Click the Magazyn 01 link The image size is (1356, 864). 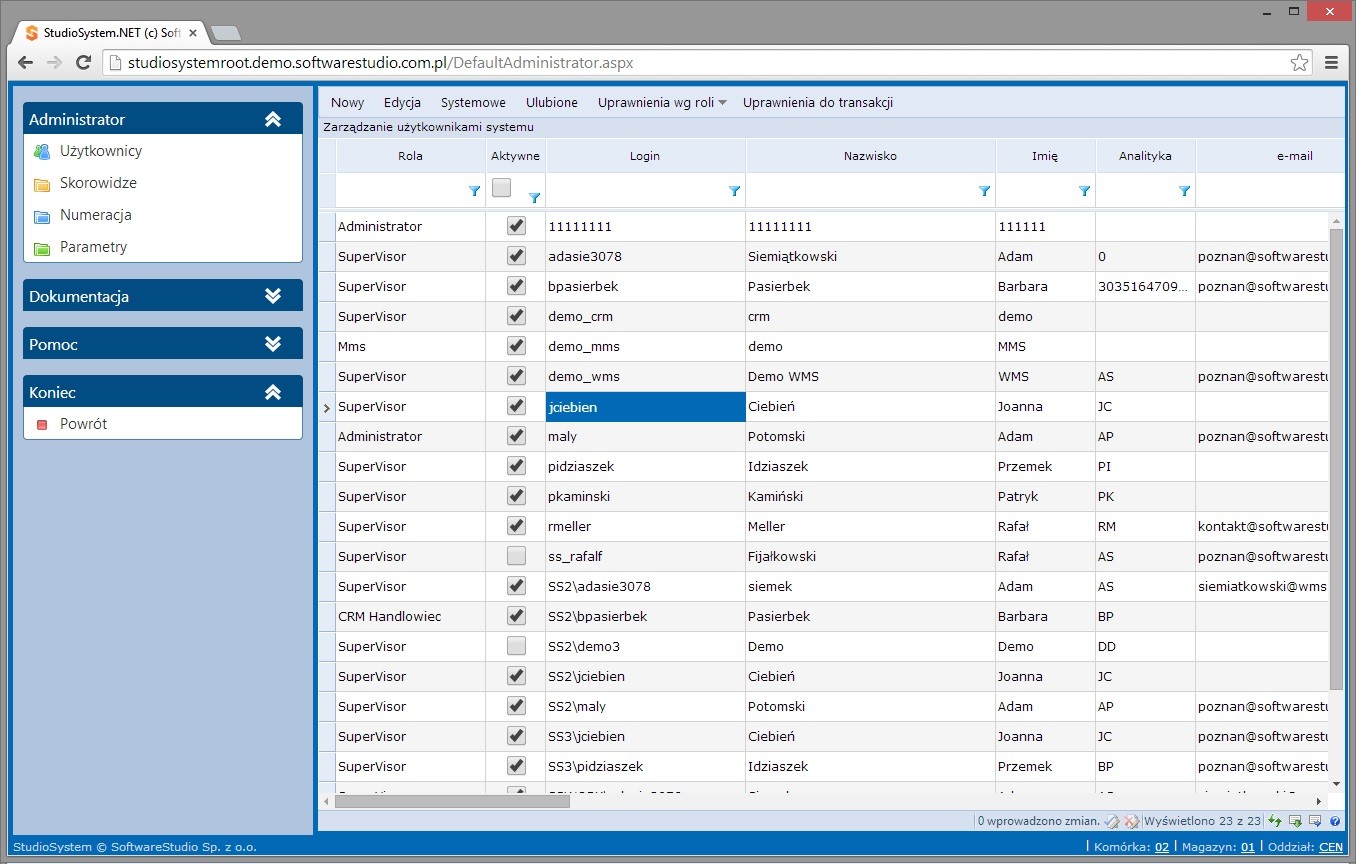pos(1248,847)
